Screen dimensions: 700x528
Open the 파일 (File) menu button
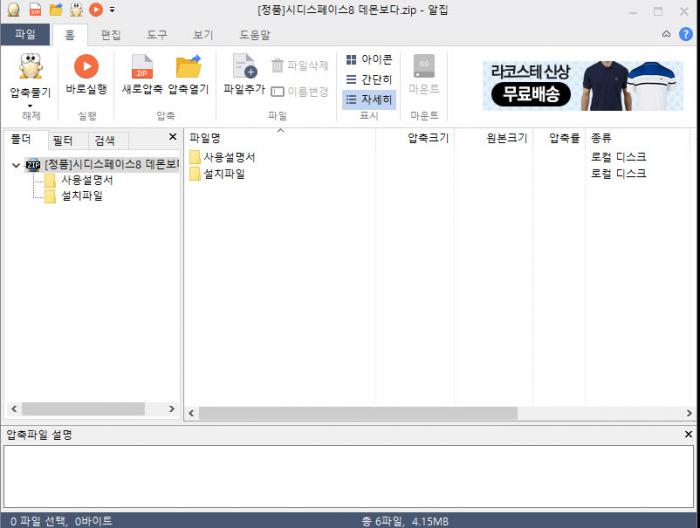click(x=25, y=34)
